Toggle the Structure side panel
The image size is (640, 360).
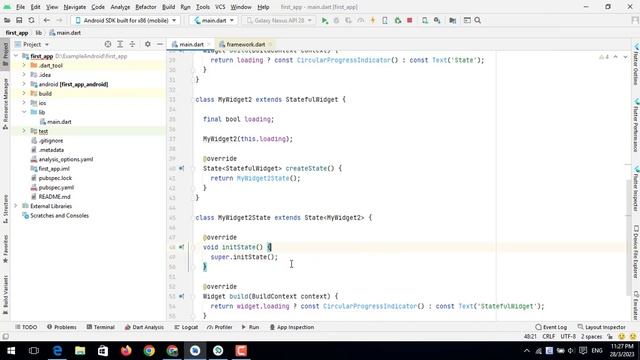(x=6, y=209)
